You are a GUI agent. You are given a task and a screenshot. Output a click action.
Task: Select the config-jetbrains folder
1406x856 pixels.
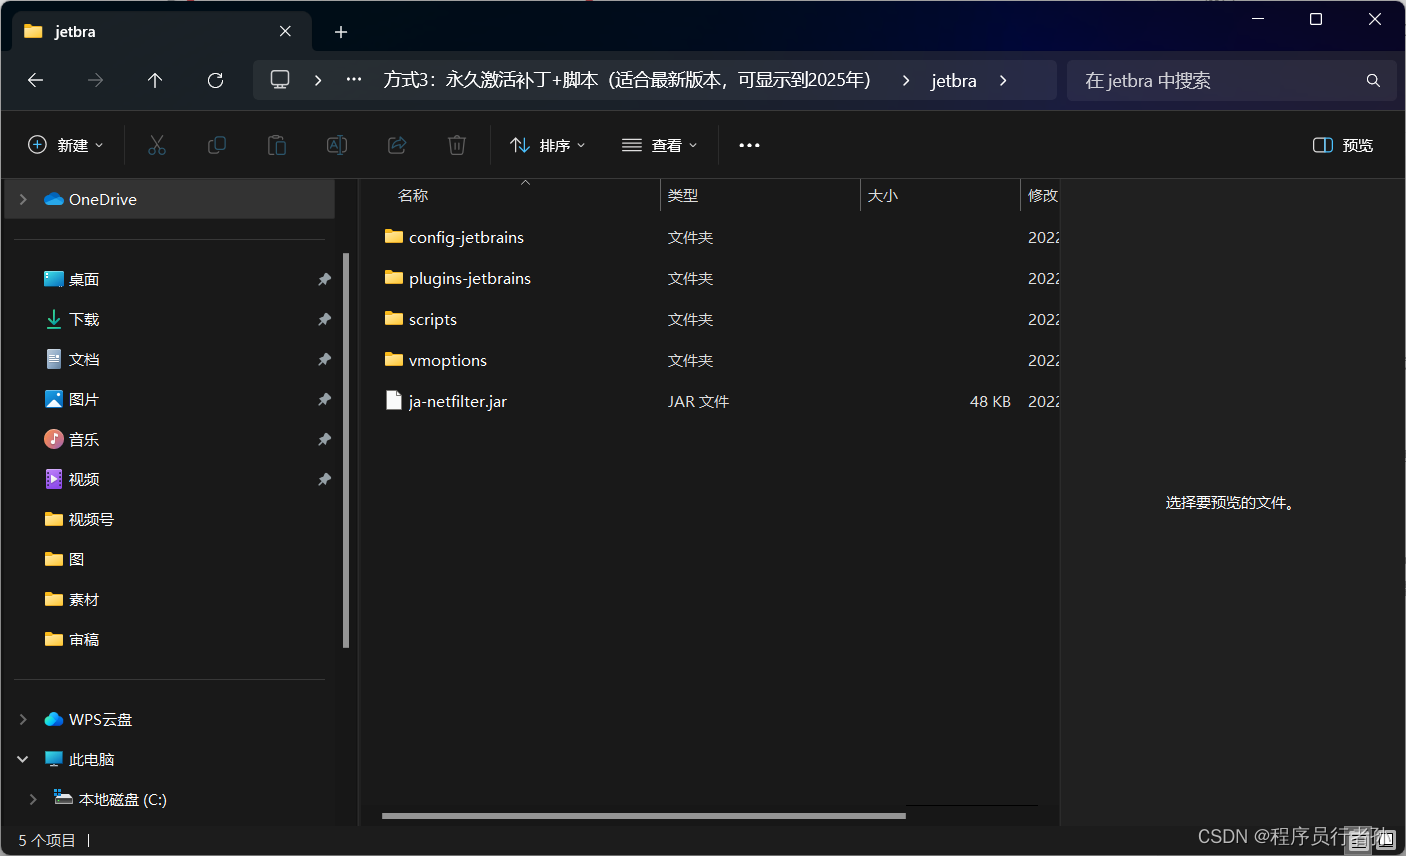coord(466,237)
